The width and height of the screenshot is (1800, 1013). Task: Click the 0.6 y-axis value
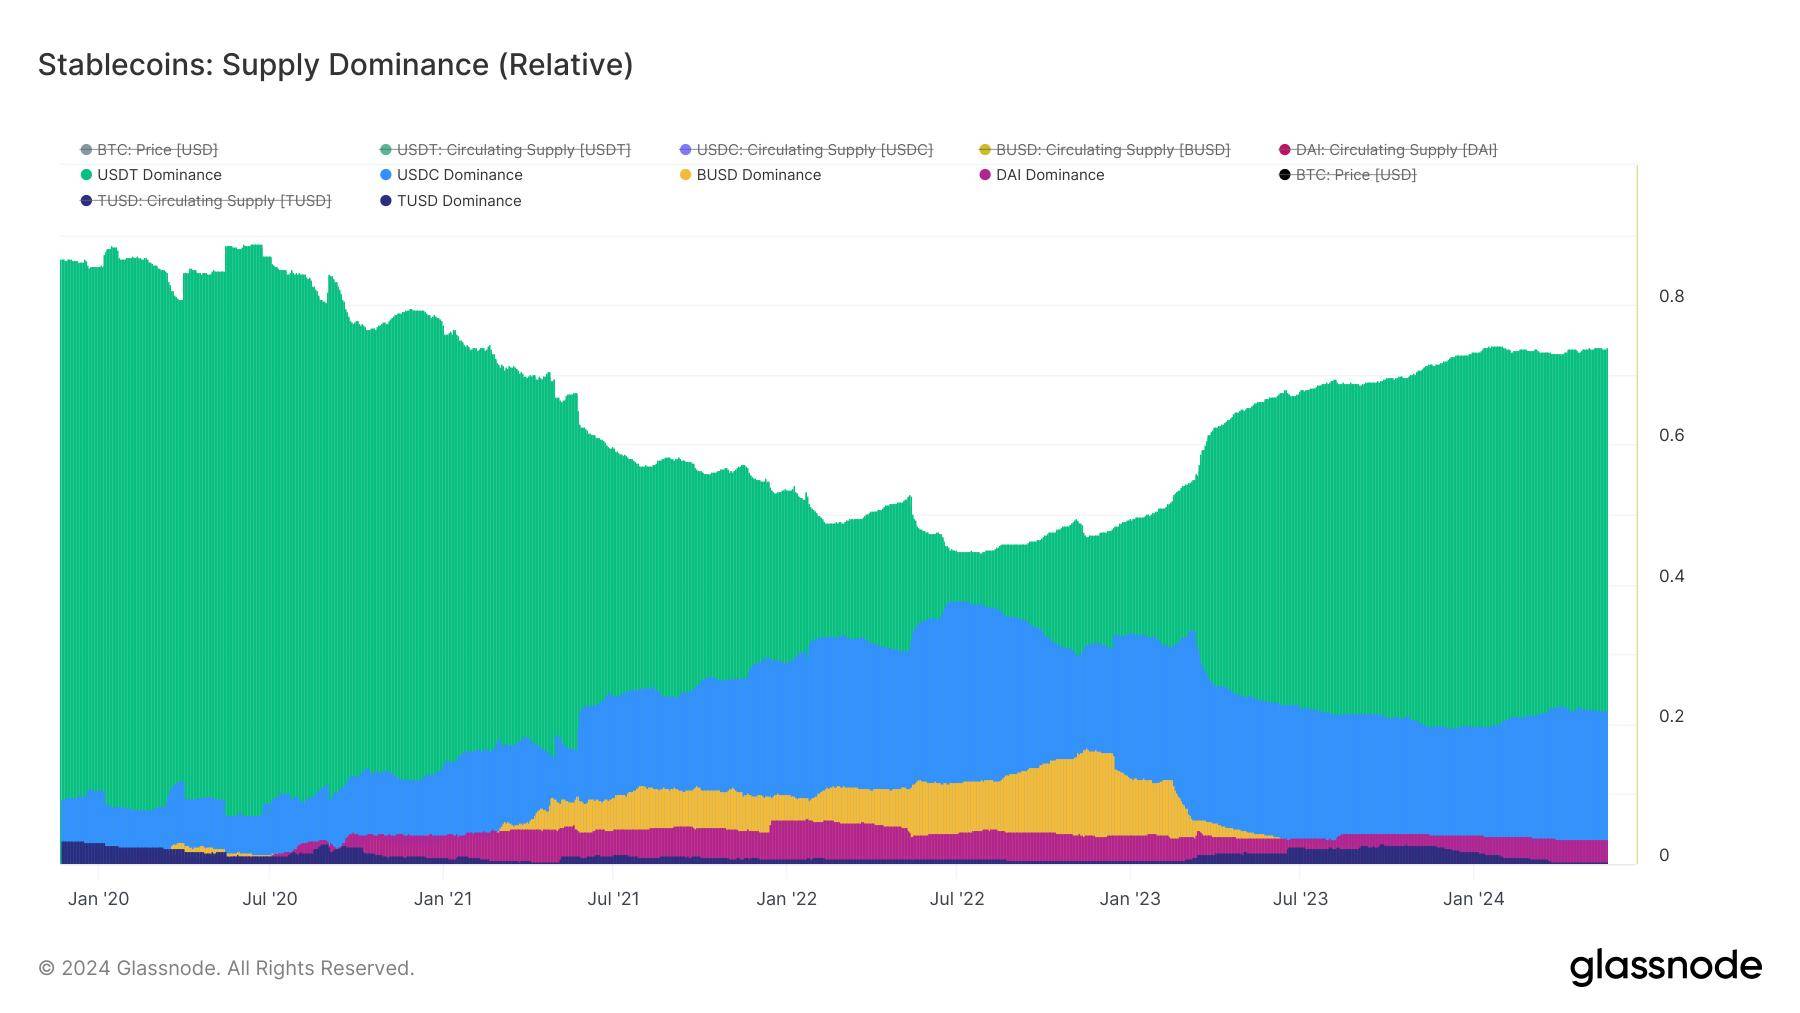1672,435
